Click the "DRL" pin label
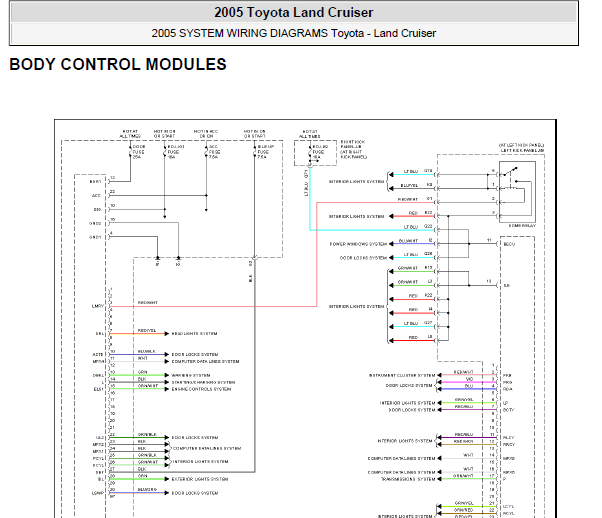Viewport: 602px width, 518px height. pyautogui.click(x=99, y=334)
